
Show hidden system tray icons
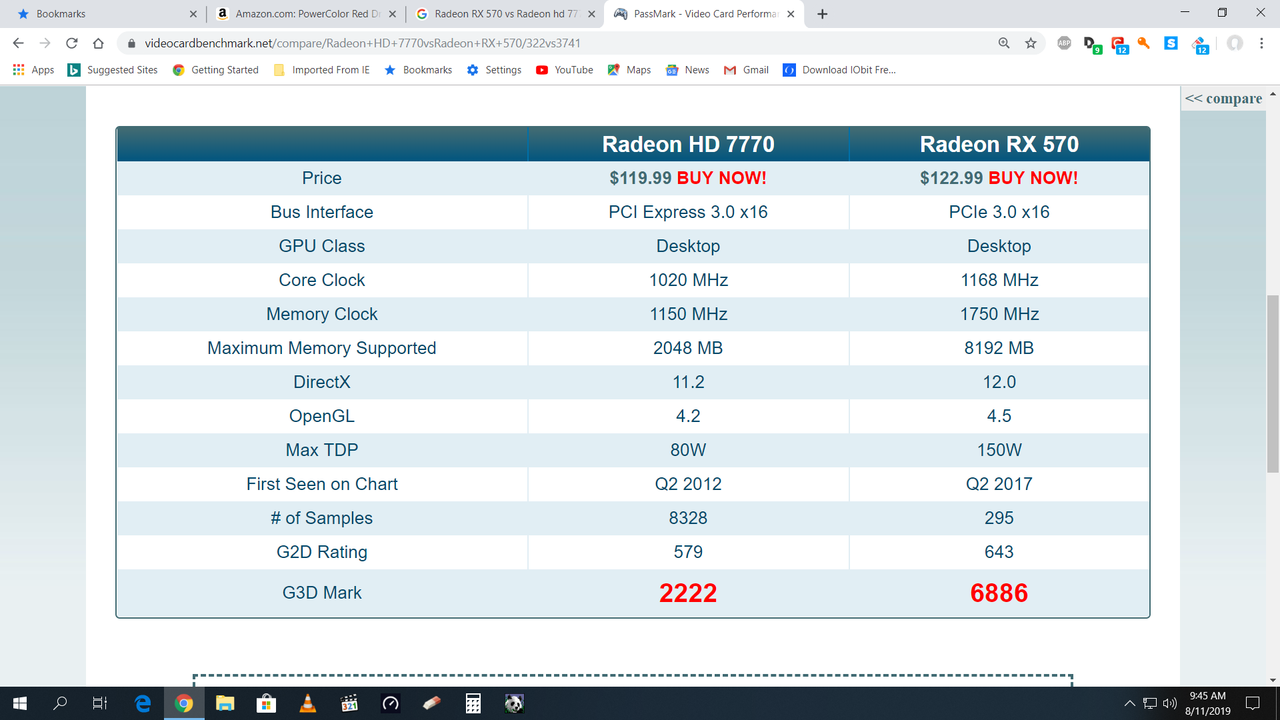pos(1130,703)
